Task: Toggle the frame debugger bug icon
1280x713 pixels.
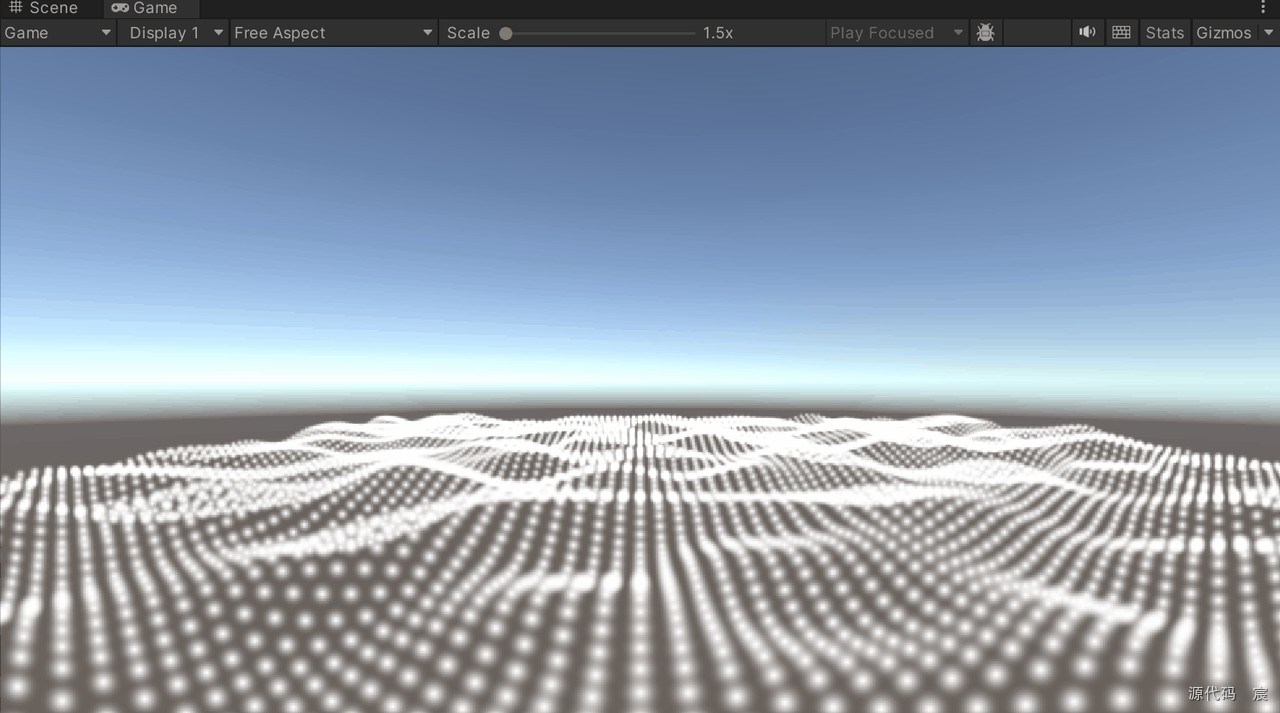Action: tap(985, 33)
